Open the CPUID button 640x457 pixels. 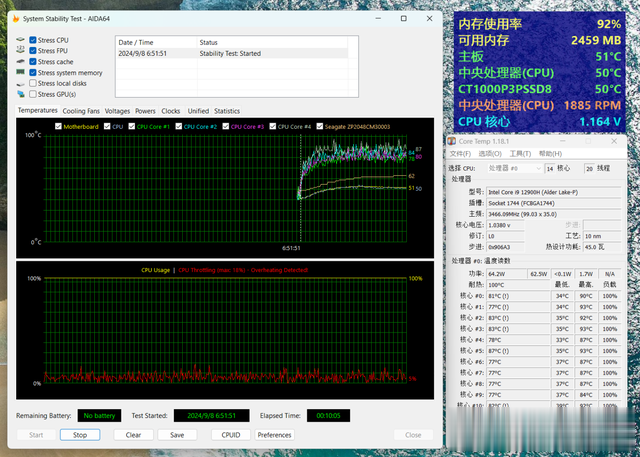[x=231, y=435]
